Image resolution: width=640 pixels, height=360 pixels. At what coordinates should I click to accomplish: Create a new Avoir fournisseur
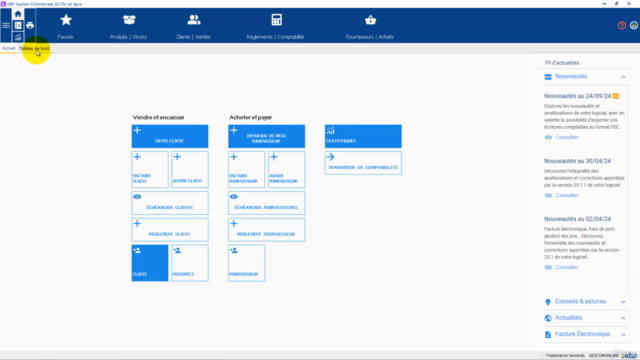pos(287,169)
